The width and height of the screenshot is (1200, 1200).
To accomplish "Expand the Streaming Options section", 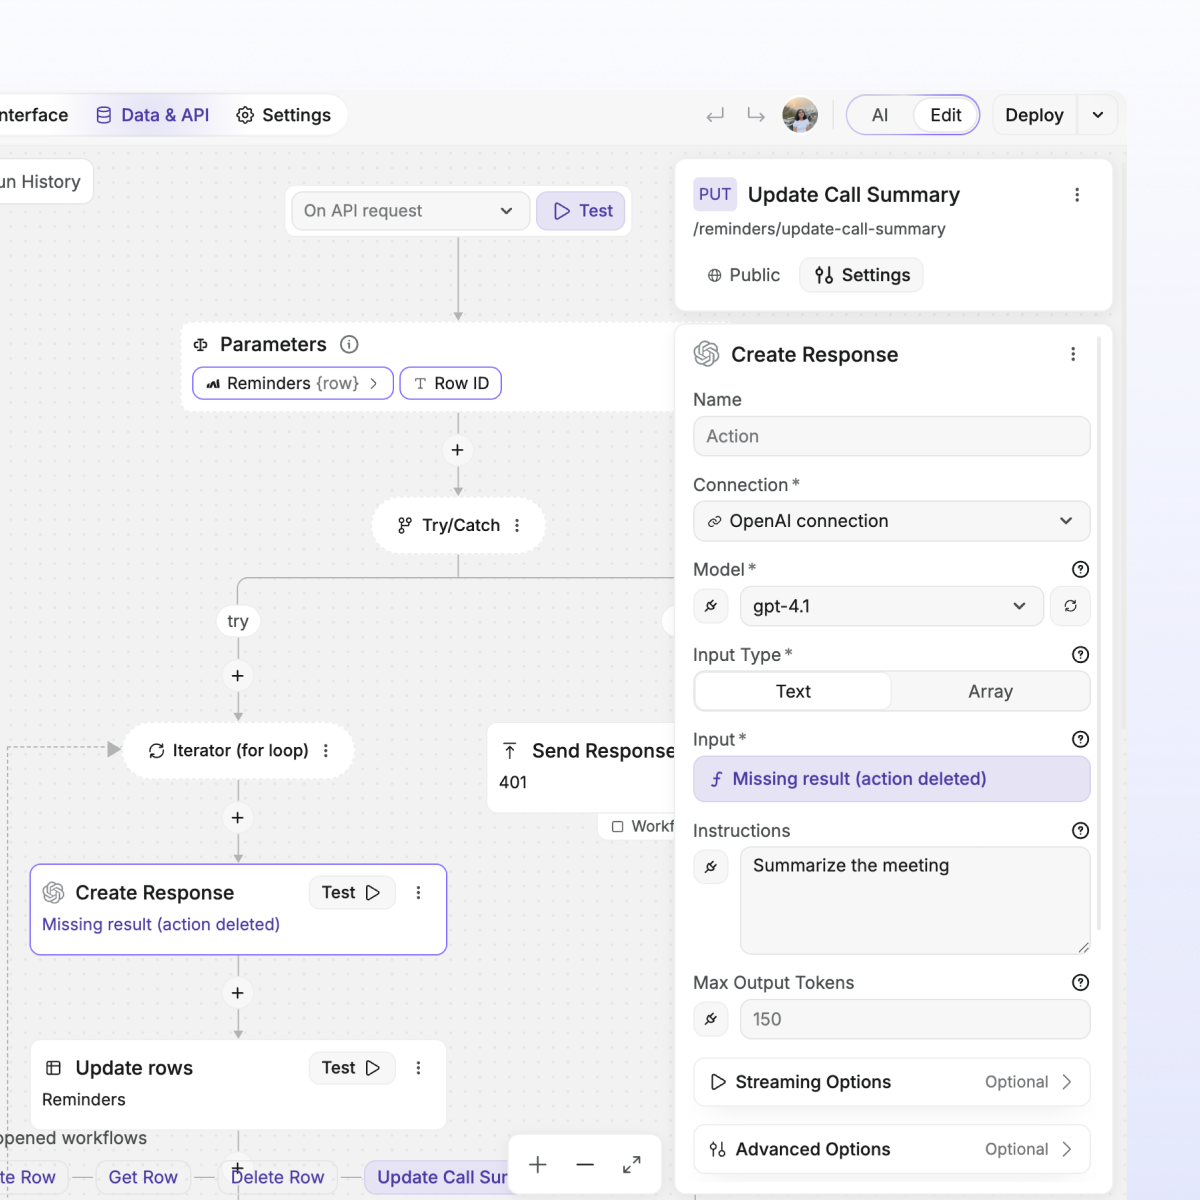I will click(x=891, y=1082).
